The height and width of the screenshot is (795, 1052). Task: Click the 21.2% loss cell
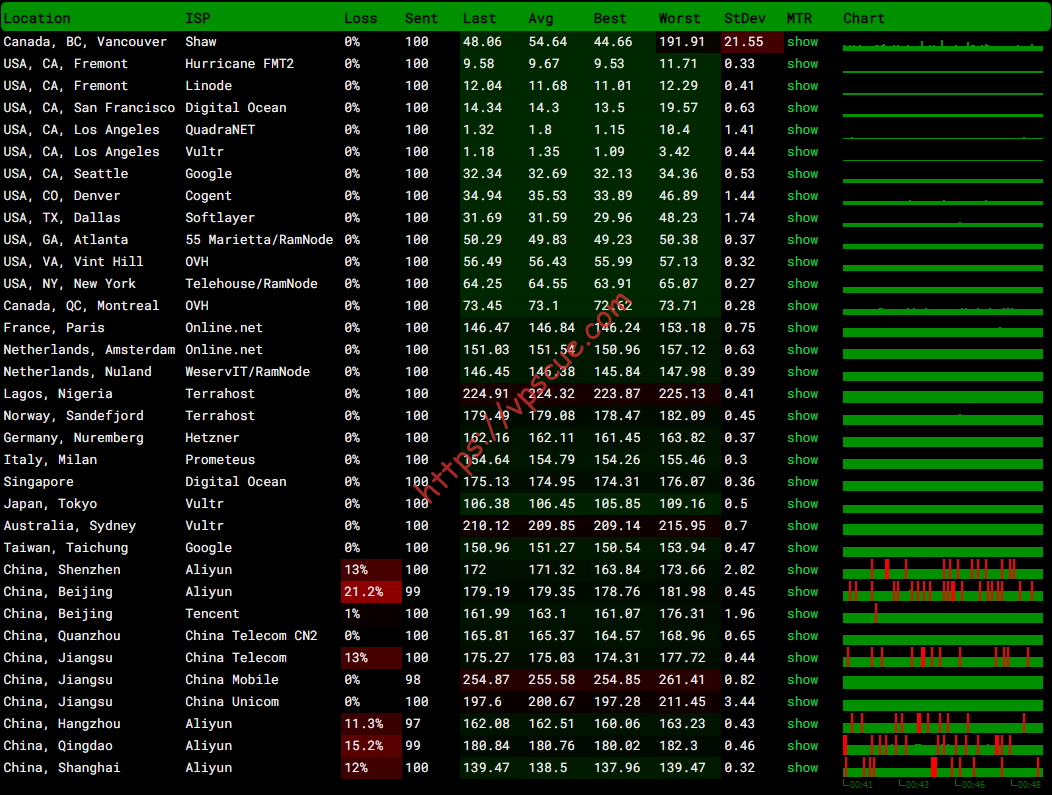tap(371, 592)
